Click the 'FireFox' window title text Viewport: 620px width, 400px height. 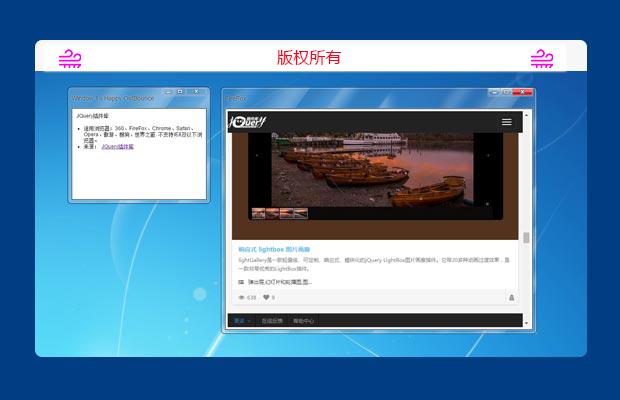236,98
